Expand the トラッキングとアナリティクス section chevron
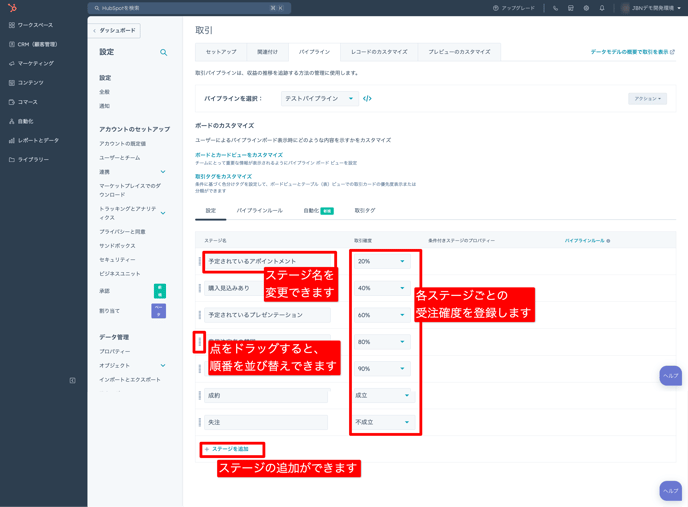 (163, 213)
